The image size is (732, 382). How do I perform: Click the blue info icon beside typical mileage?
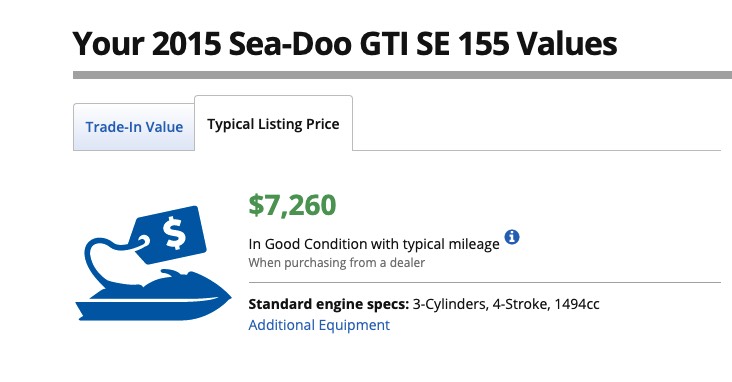(512, 237)
